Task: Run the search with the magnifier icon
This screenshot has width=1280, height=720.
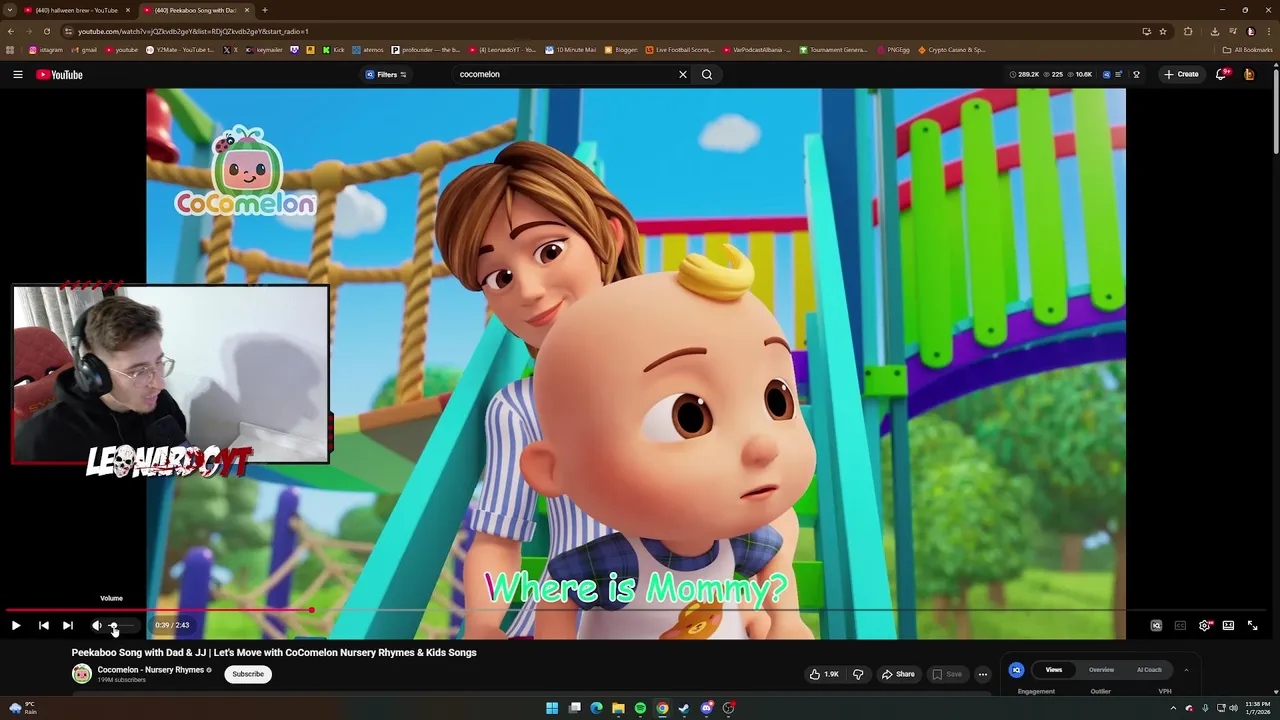Action: (707, 74)
